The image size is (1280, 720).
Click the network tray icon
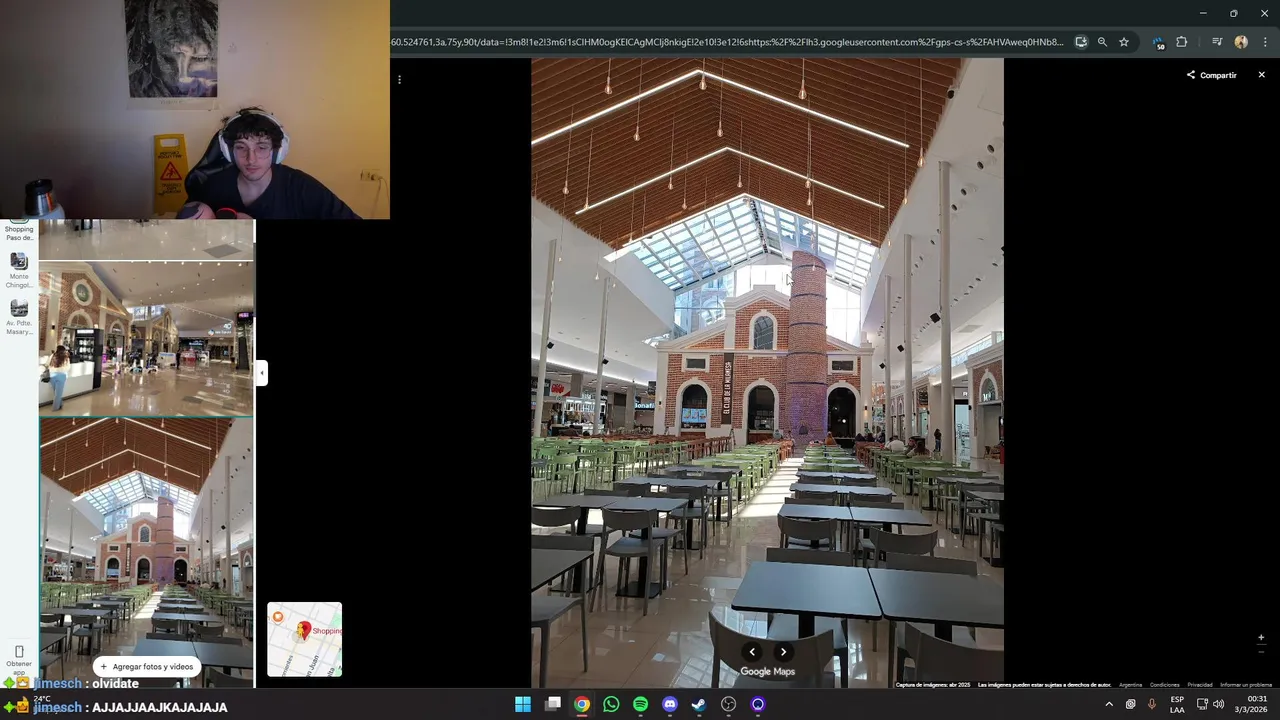[x=1202, y=704]
